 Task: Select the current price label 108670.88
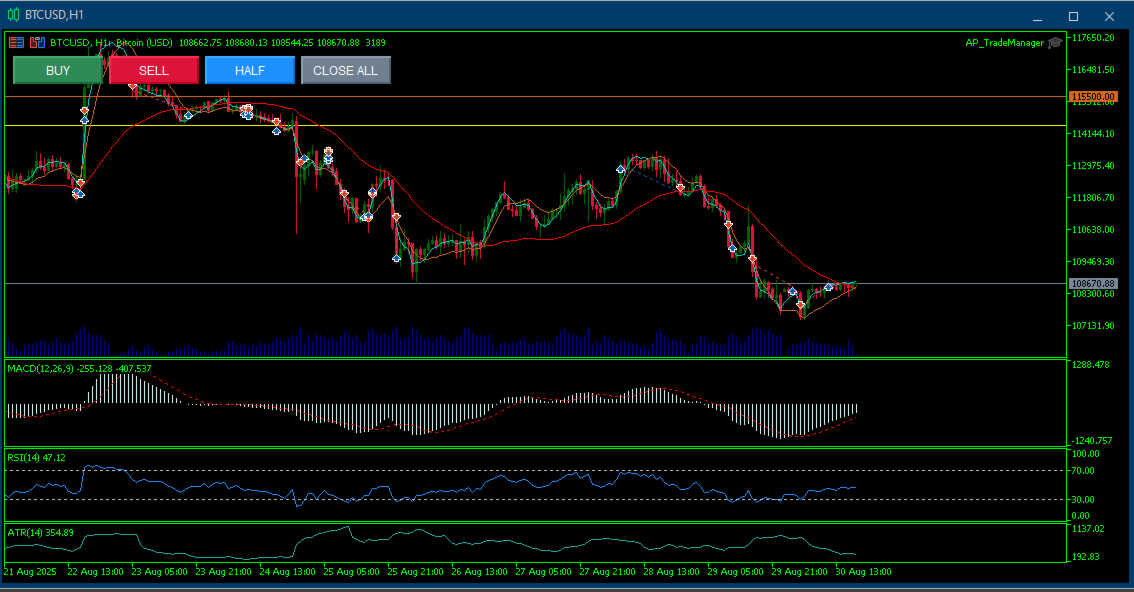1093,284
